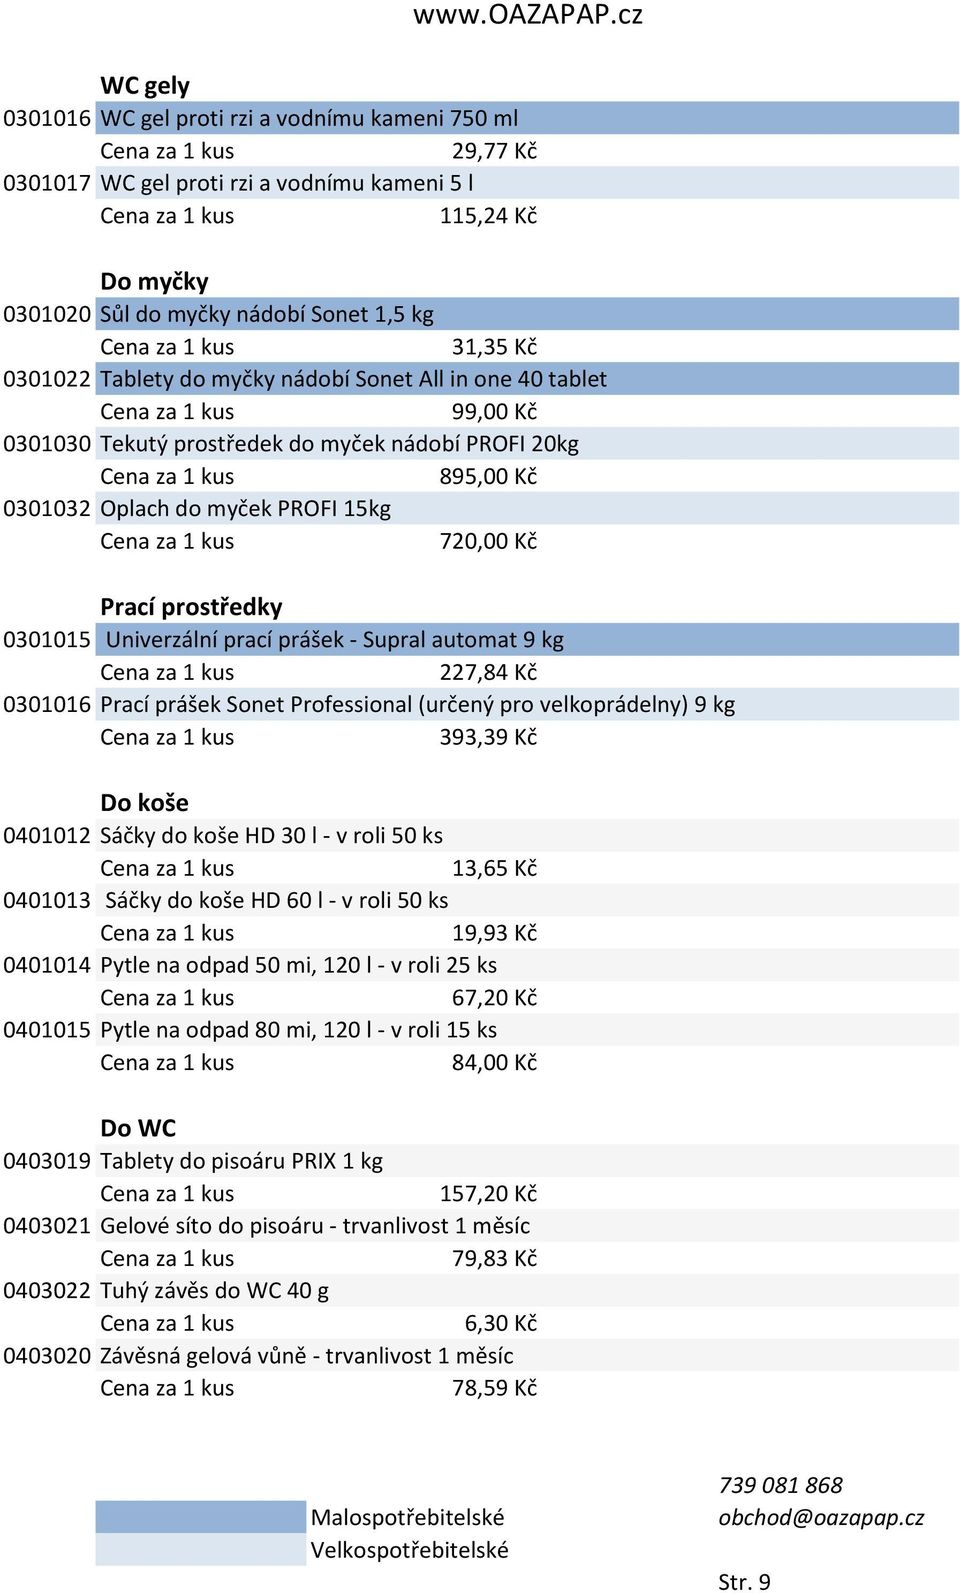Image resolution: width=960 pixels, height=1593 pixels.
Task: Select the 895,00 Kč price value
Action: pos(488,477)
